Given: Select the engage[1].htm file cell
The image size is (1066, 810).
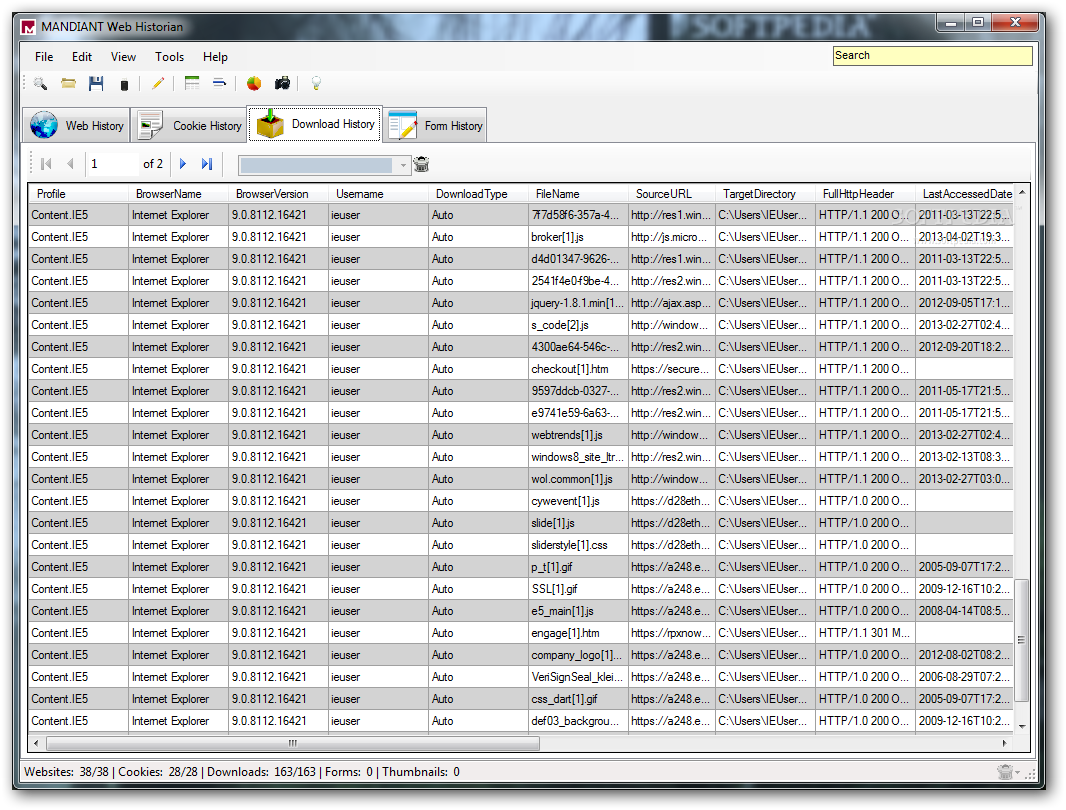Looking at the screenshot, I should 578,633.
